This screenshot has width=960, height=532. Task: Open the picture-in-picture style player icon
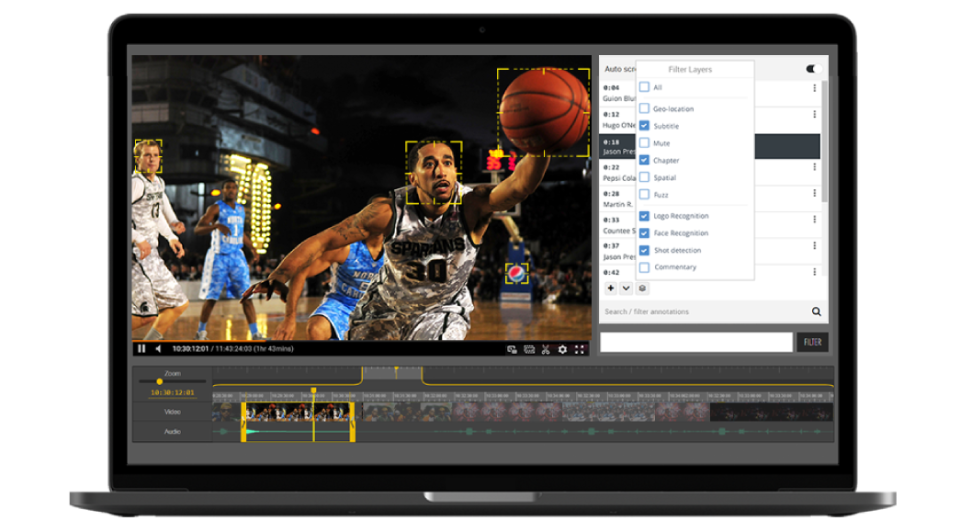pos(512,349)
